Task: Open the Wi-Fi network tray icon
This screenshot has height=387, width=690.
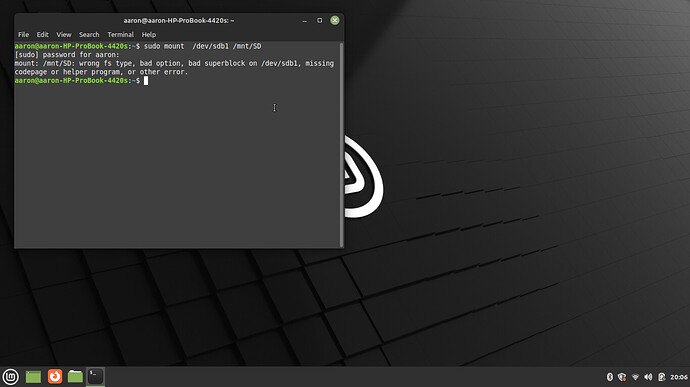Action: pos(635,377)
